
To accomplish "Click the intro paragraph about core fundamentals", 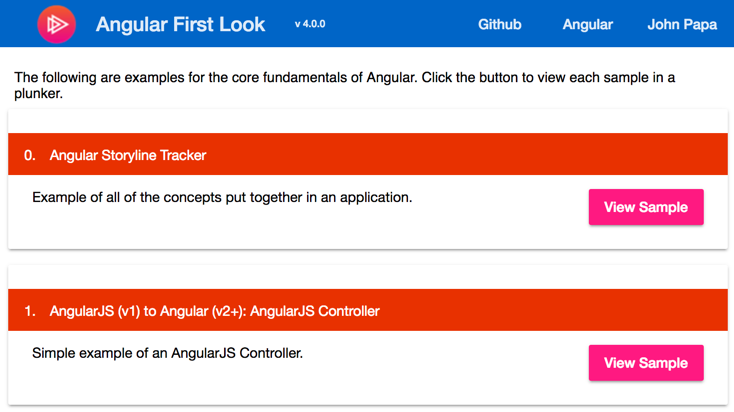I will pyautogui.click(x=345, y=85).
